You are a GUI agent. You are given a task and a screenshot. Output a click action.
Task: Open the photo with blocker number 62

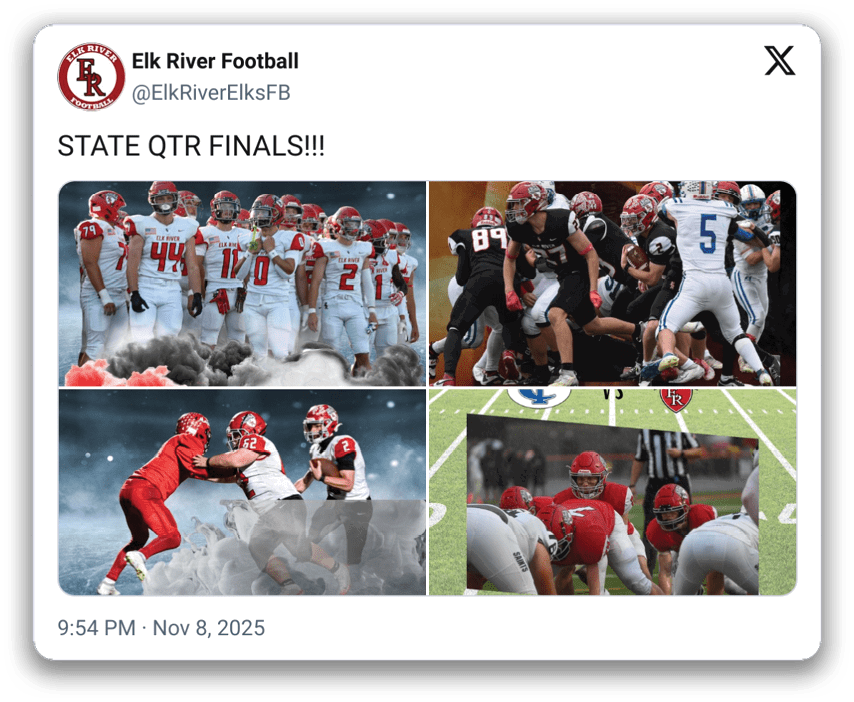242,492
